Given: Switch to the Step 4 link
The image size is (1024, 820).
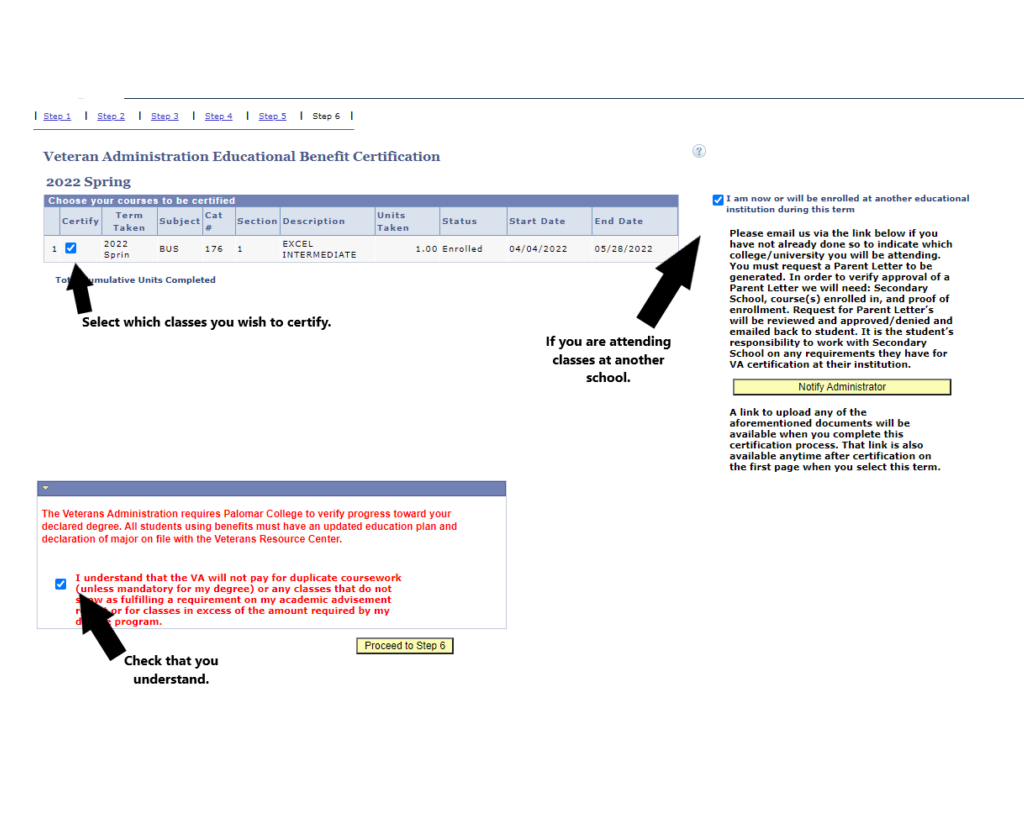Looking at the screenshot, I should pyautogui.click(x=219, y=116).
